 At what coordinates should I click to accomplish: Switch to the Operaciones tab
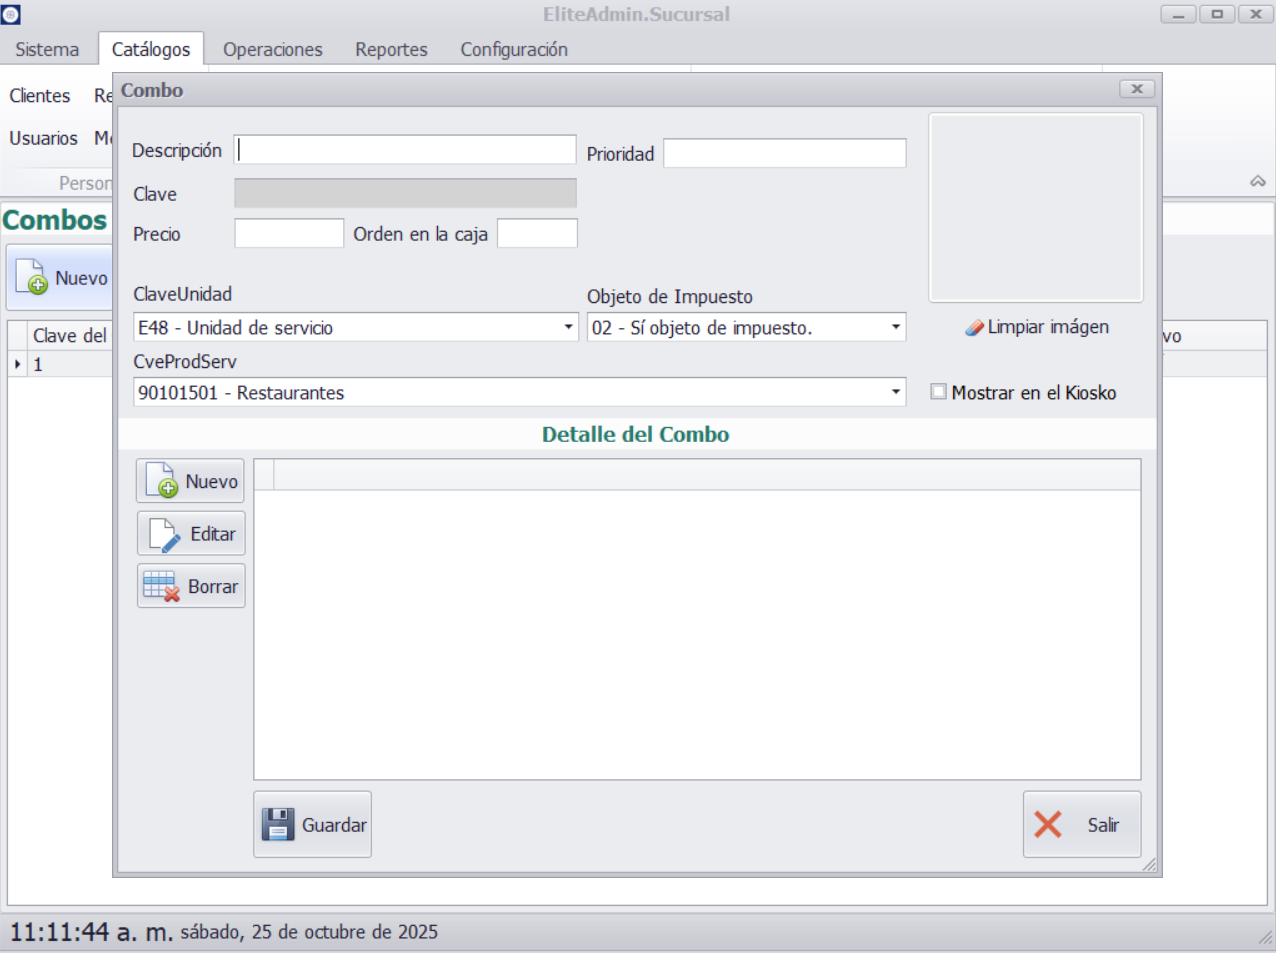(x=272, y=49)
